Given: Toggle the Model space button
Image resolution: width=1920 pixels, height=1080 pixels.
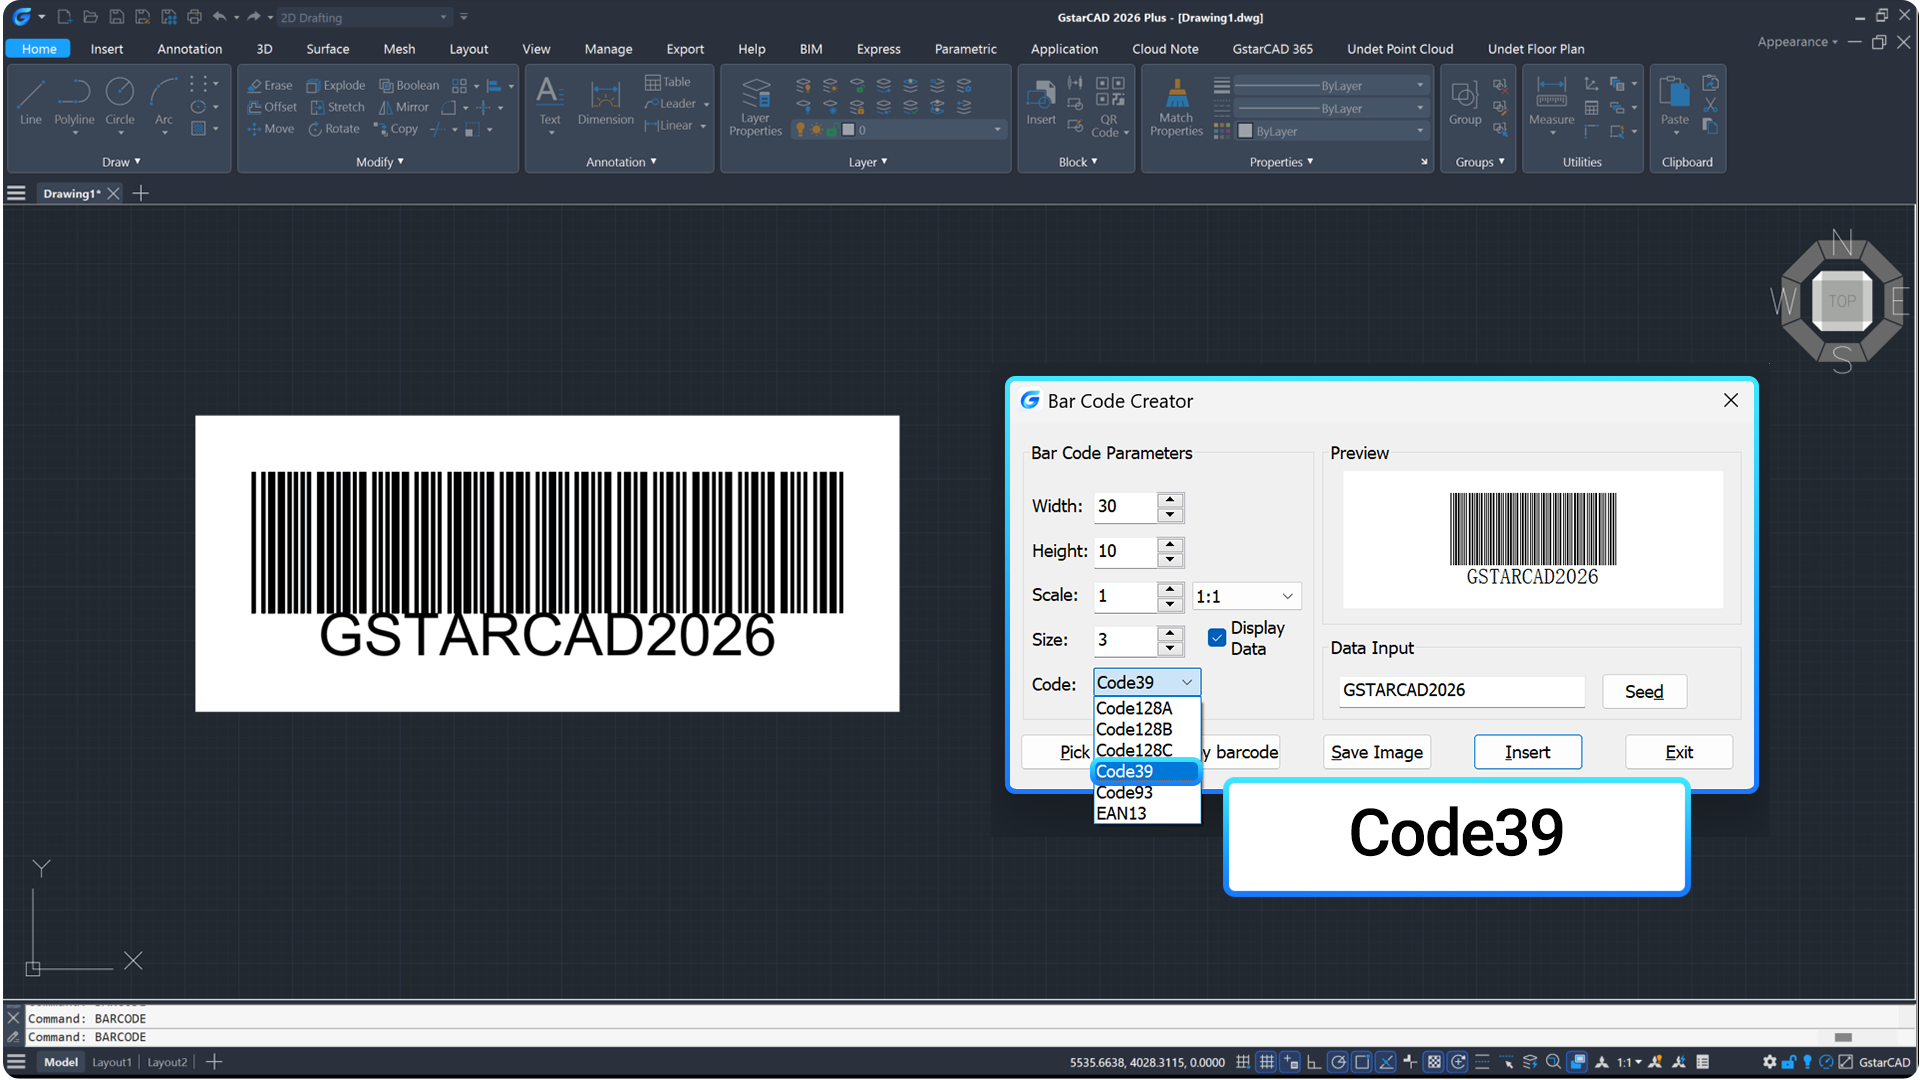Looking at the screenshot, I should [x=60, y=1062].
